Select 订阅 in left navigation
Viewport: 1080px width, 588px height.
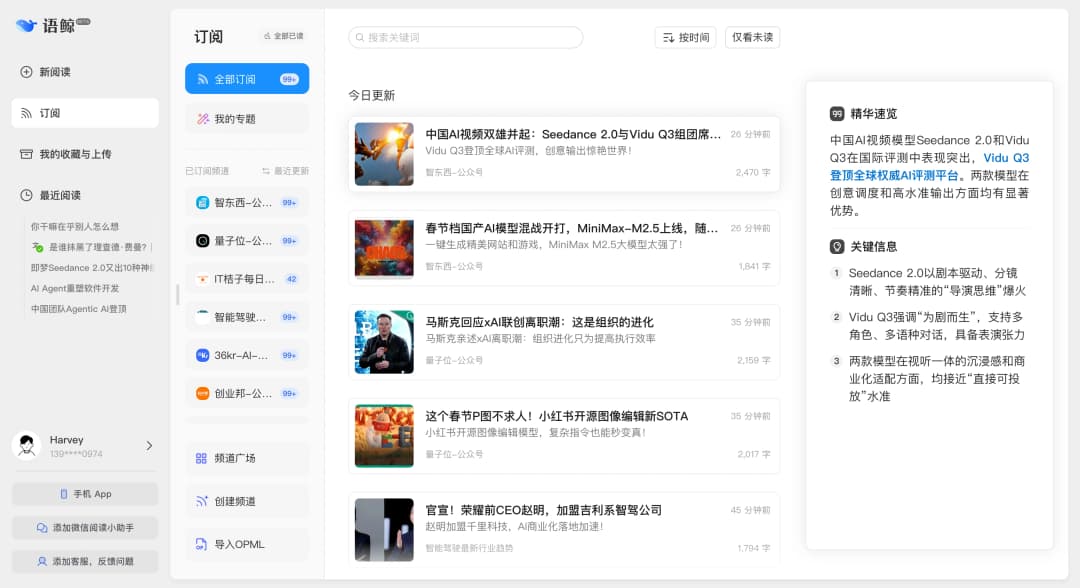point(85,113)
